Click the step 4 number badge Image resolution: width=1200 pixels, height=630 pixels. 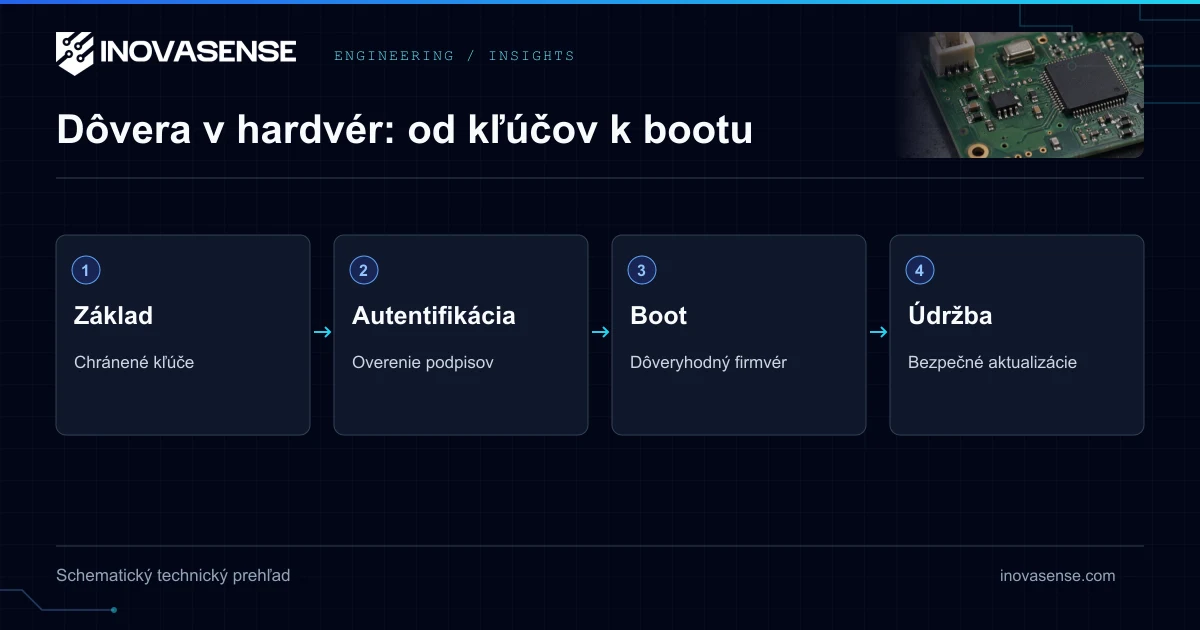[x=920, y=270]
